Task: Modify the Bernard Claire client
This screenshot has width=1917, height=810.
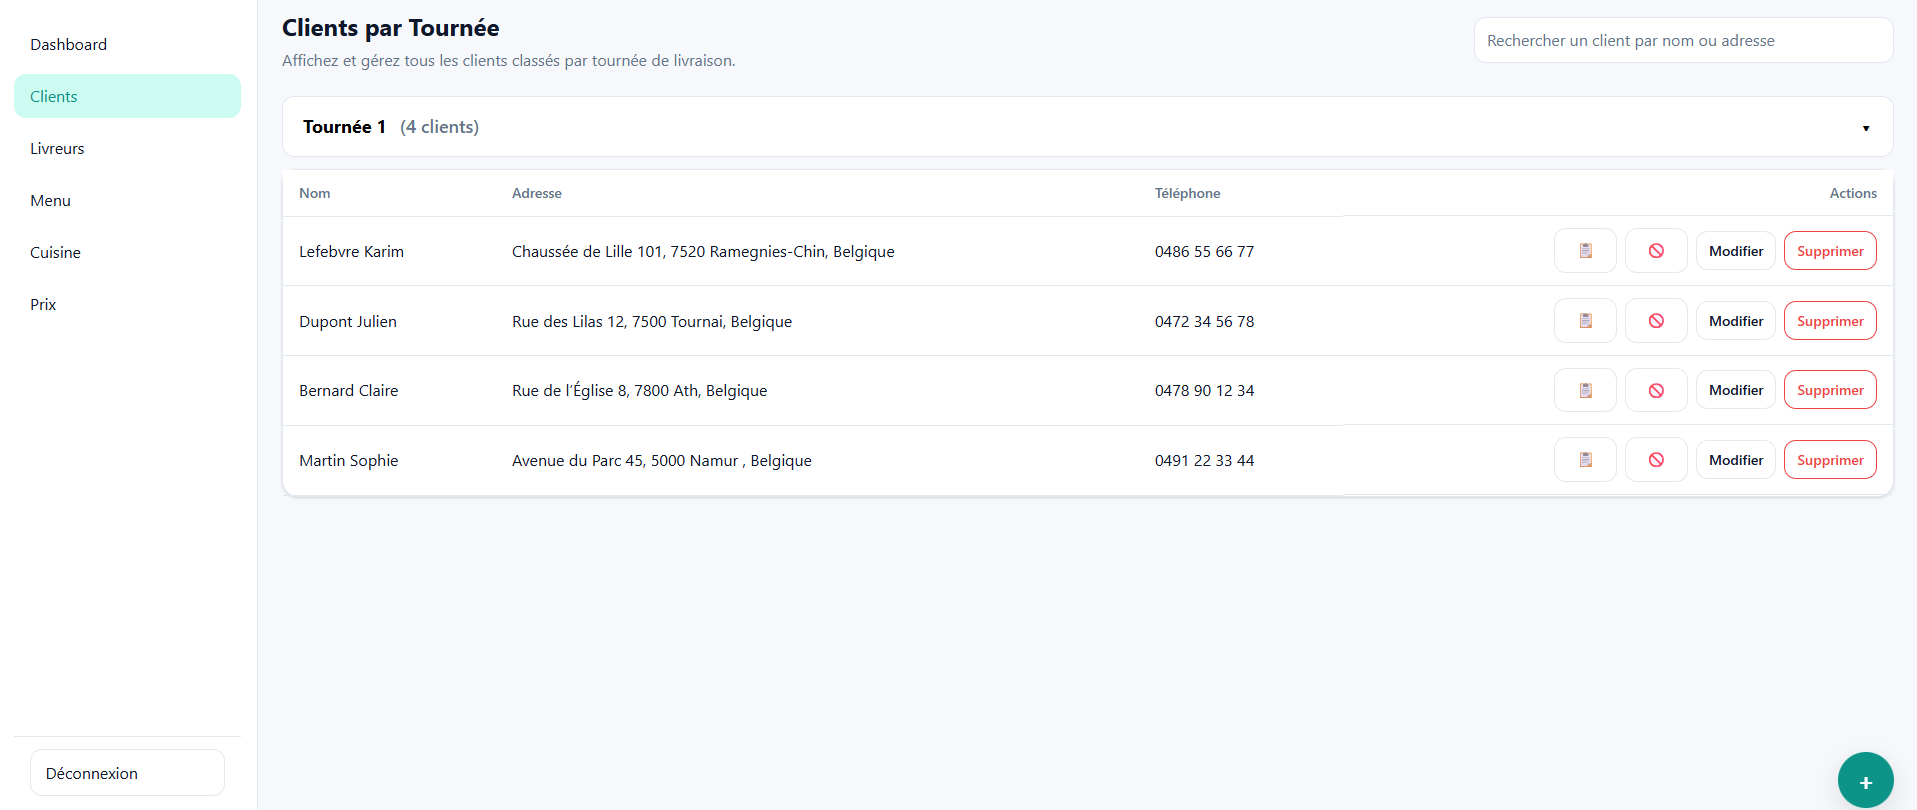Action: [1735, 390]
